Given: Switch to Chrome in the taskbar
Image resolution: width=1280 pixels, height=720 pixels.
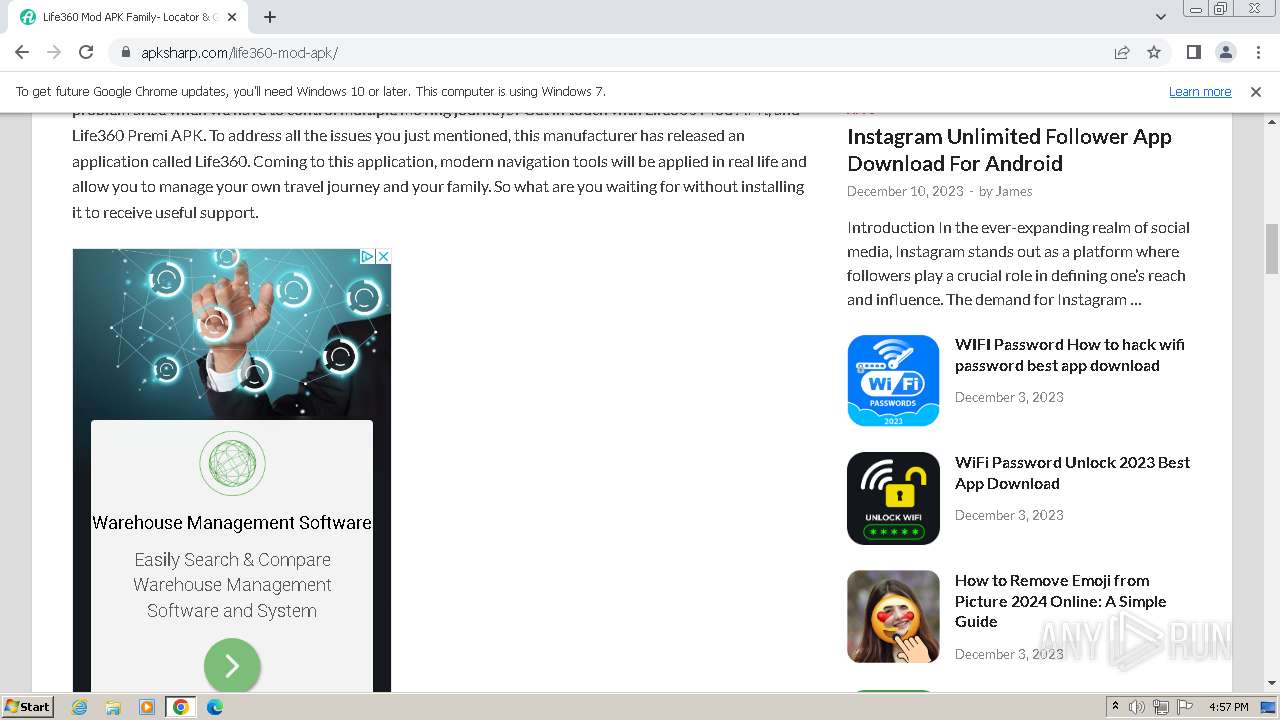Looking at the screenshot, I should click(x=181, y=707).
